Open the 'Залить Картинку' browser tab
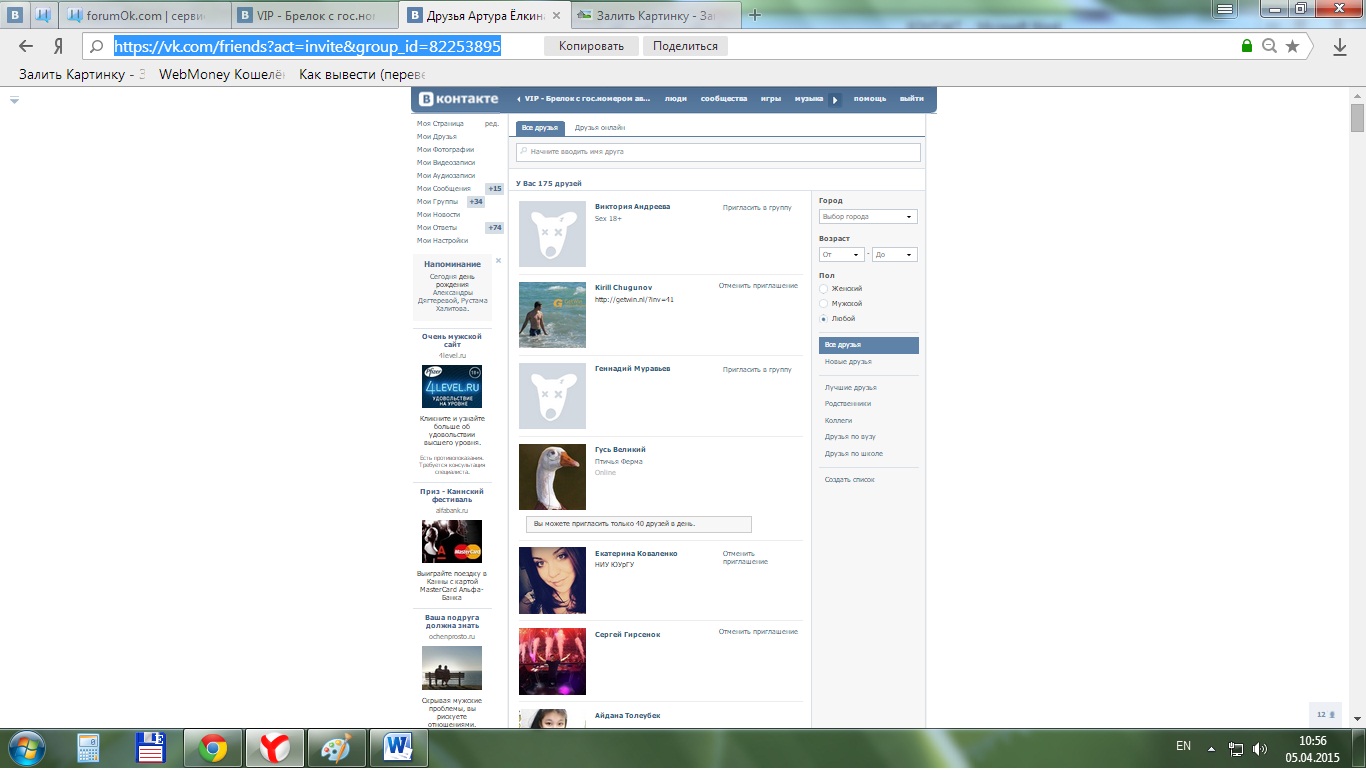Viewport: 1366px width, 770px height. (x=655, y=15)
